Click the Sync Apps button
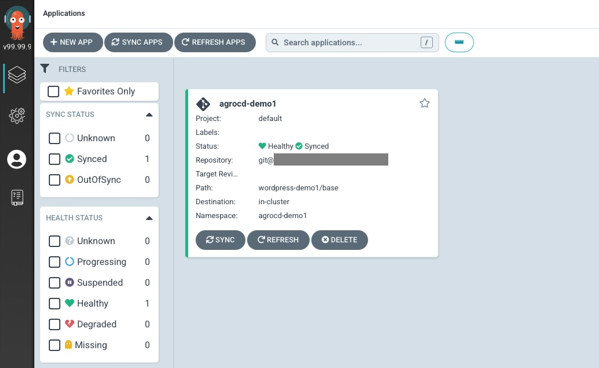599x368 pixels. pyautogui.click(x=138, y=42)
